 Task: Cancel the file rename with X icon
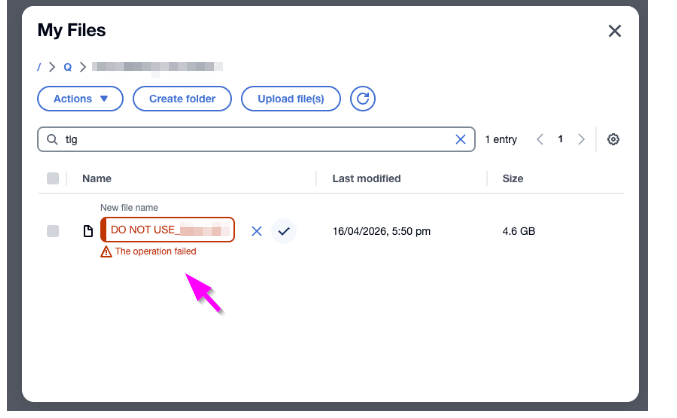tap(256, 231)
